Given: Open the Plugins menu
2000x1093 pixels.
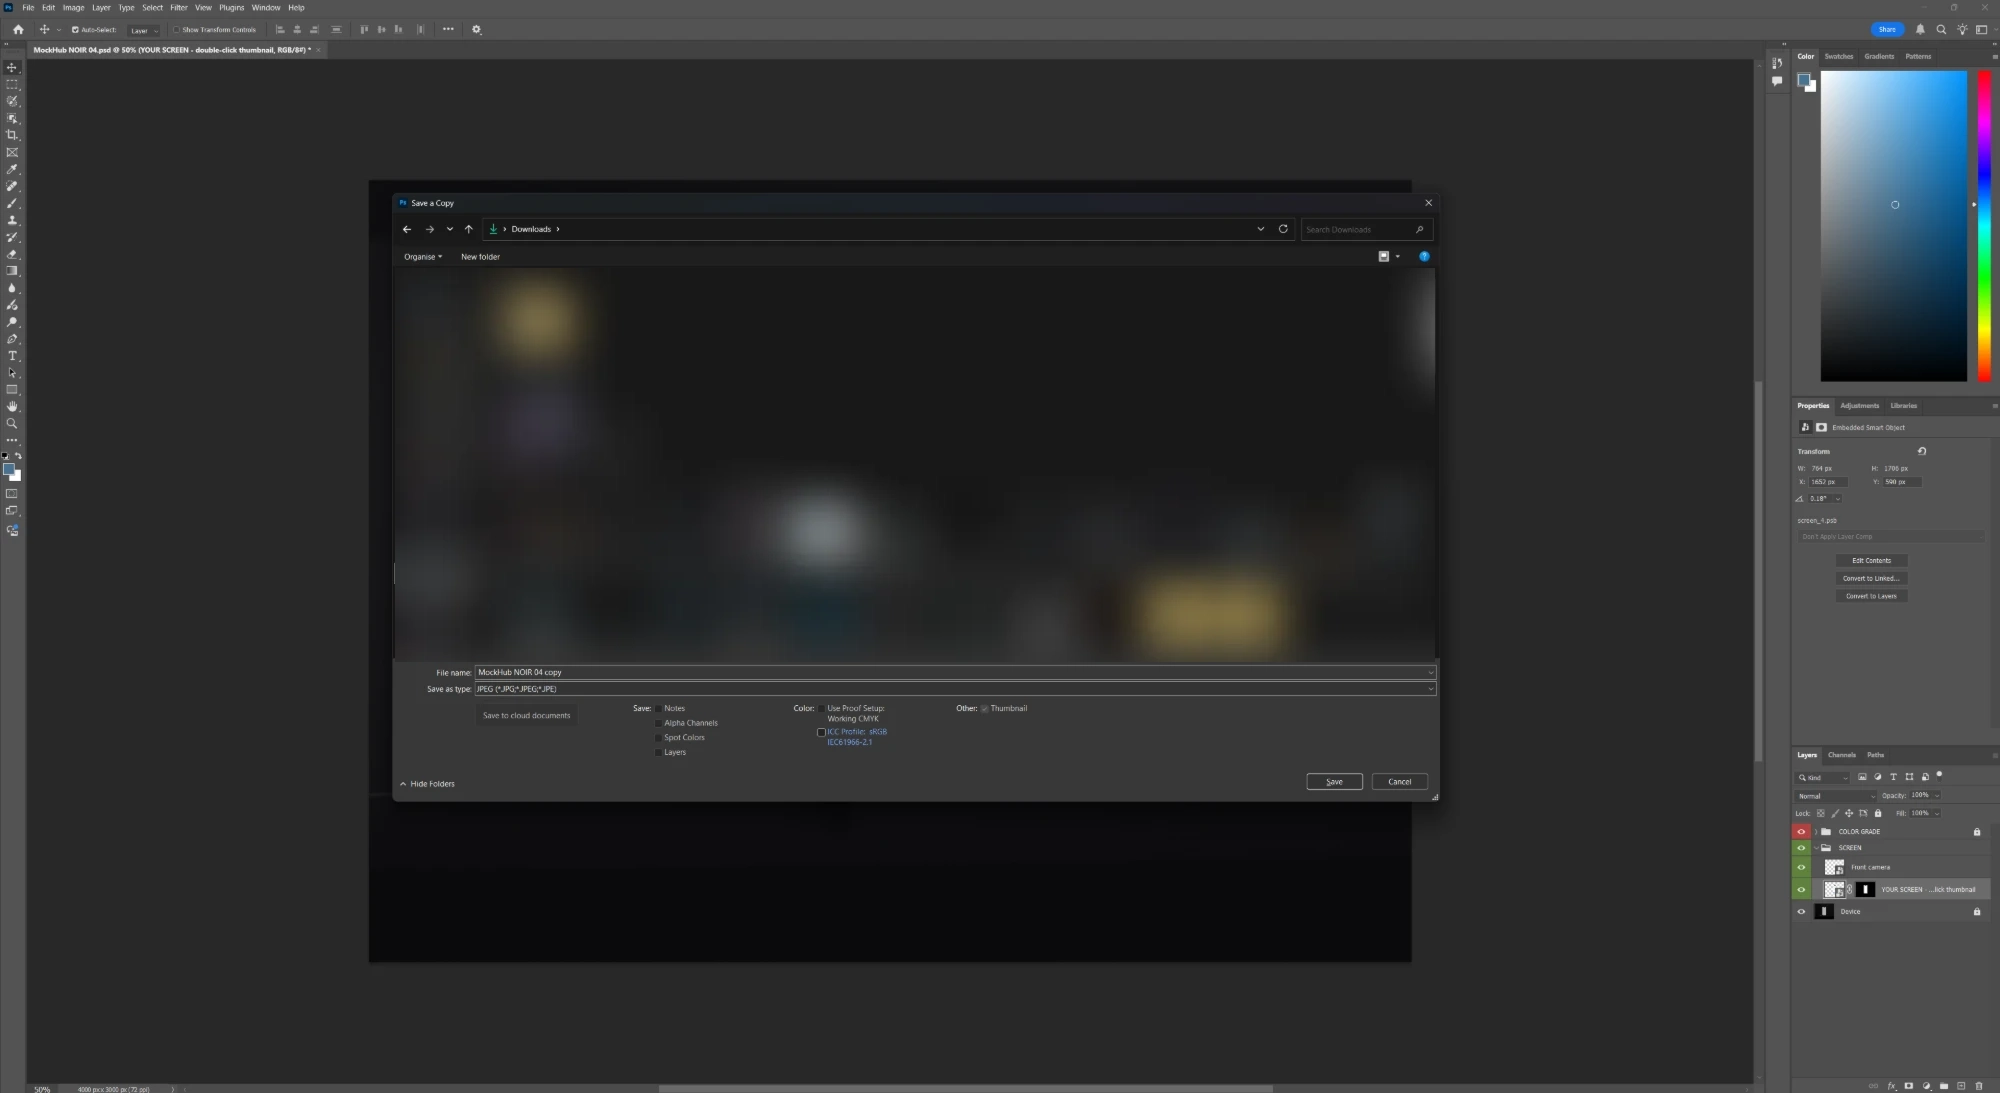Looking at the screenshot, I should pyautogui.click(x=231, y=7).
